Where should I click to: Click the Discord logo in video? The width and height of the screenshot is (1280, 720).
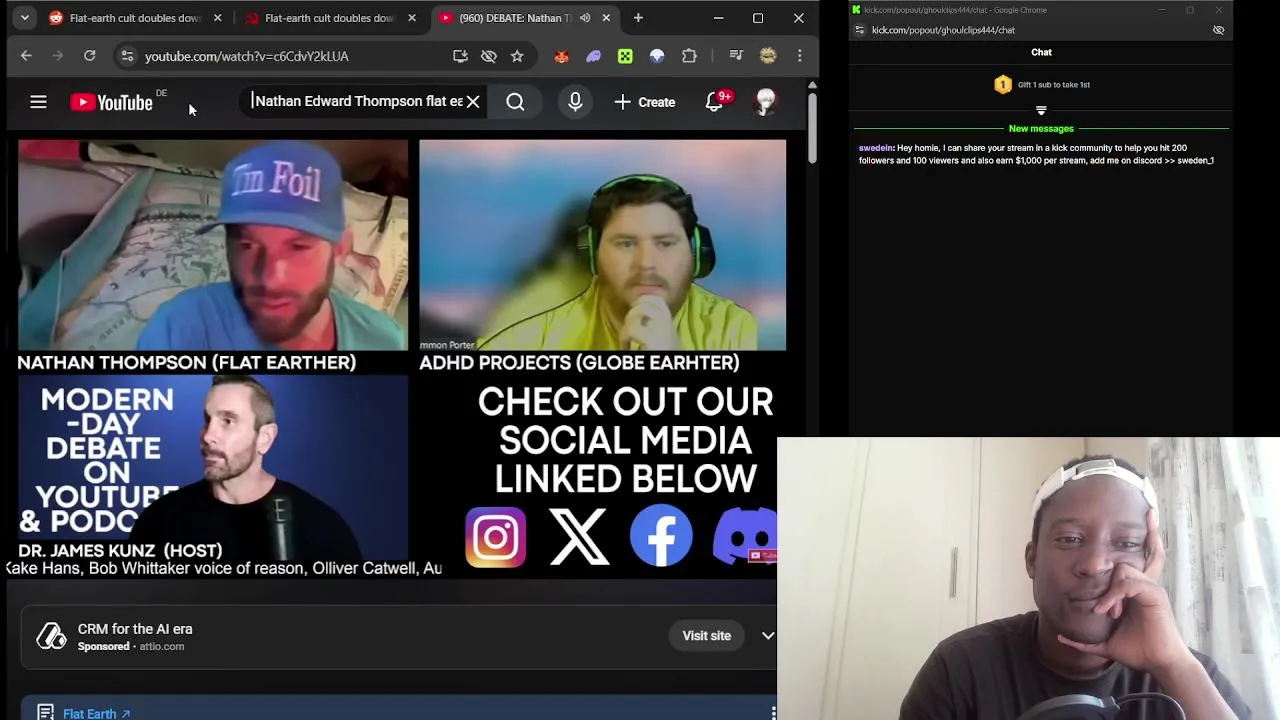pos(745,536)
